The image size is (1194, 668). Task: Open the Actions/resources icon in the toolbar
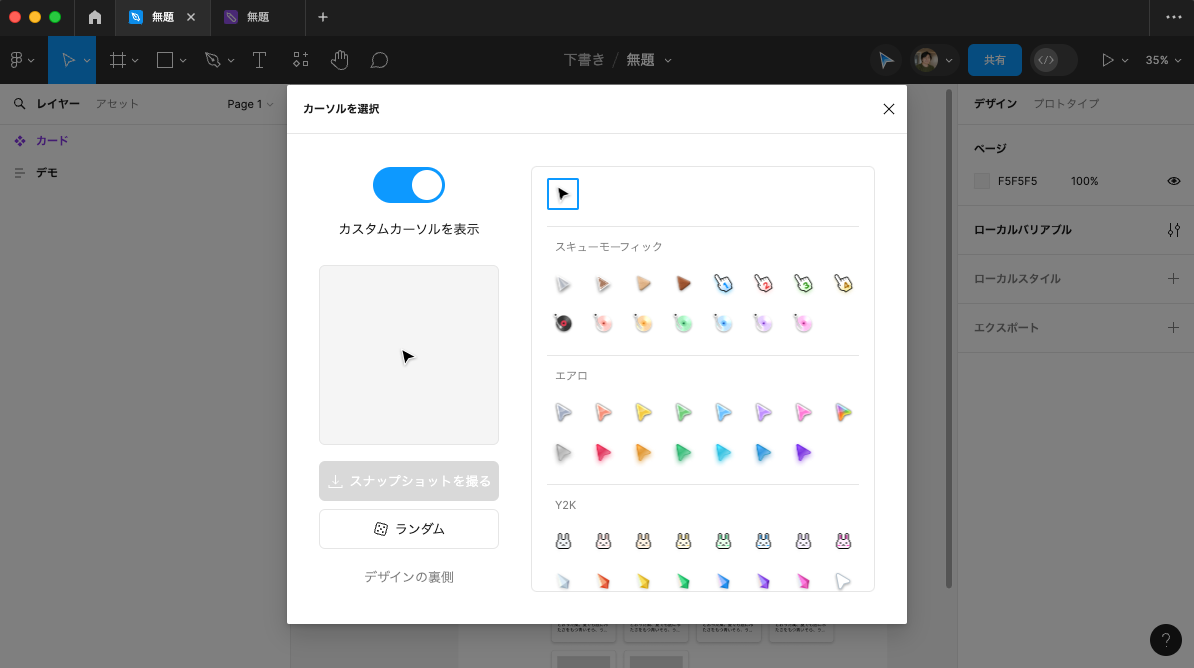tap(300, 60)
